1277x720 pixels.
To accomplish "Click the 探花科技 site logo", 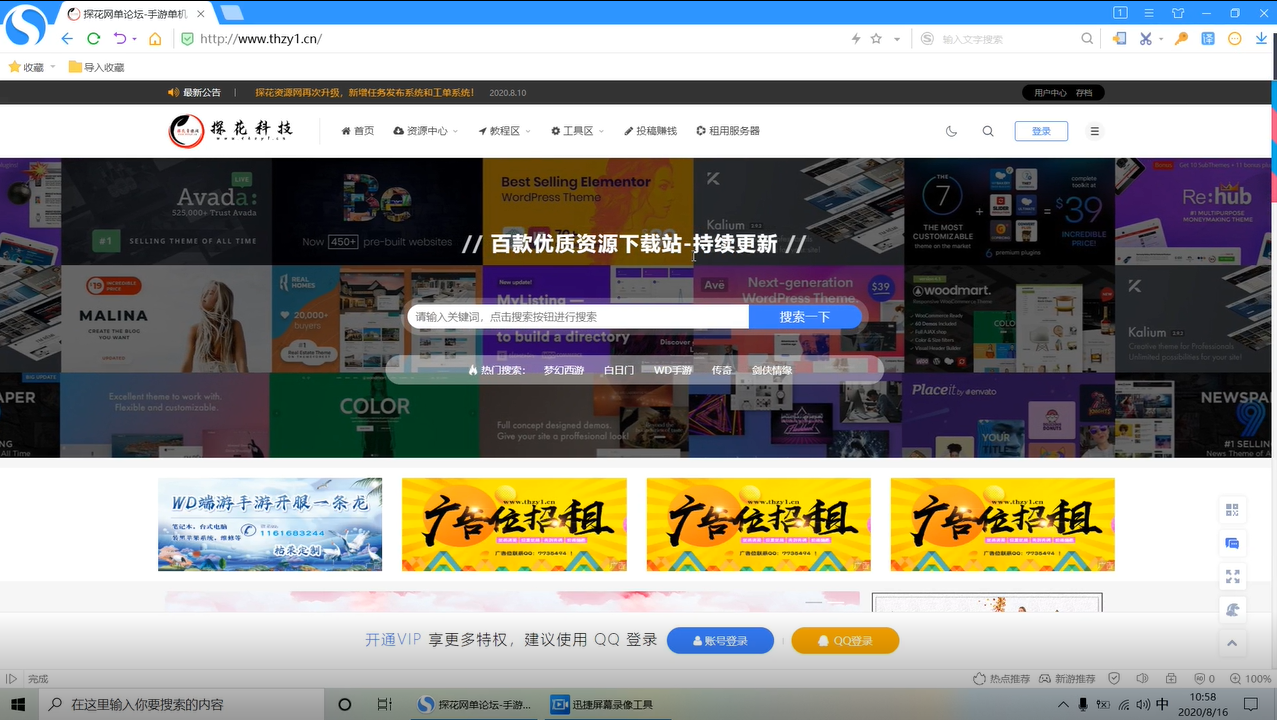I will coord(231,131).
